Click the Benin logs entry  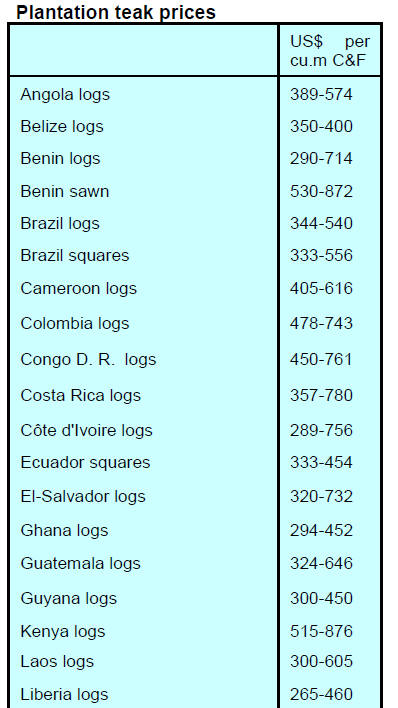tap(60, 159)
